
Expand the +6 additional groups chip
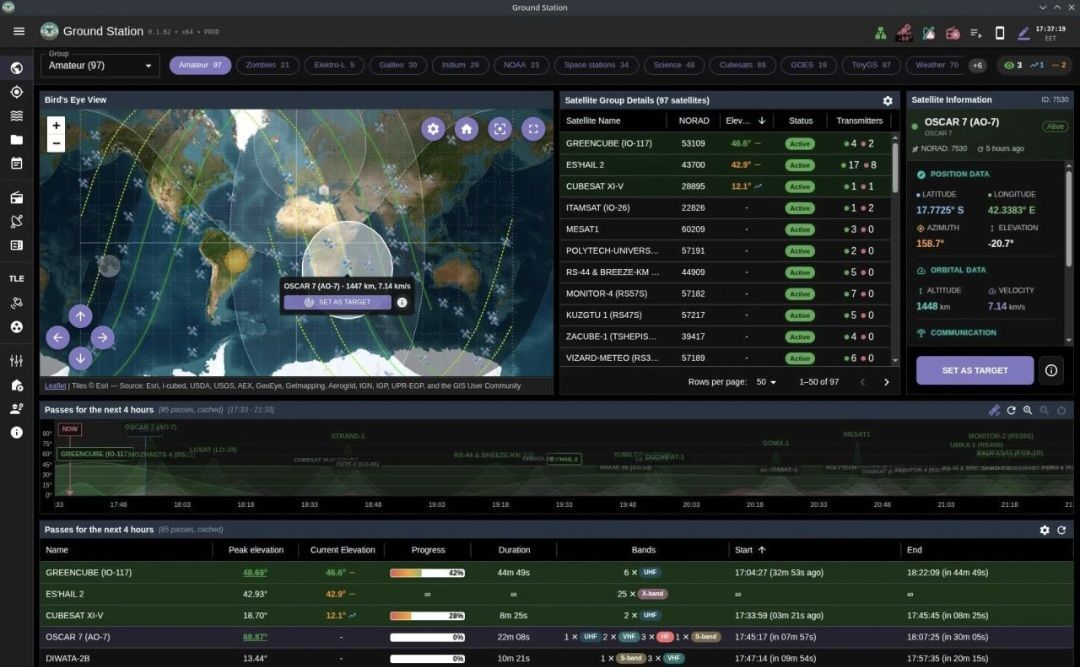pyautogui.click(x=977, y=65)
